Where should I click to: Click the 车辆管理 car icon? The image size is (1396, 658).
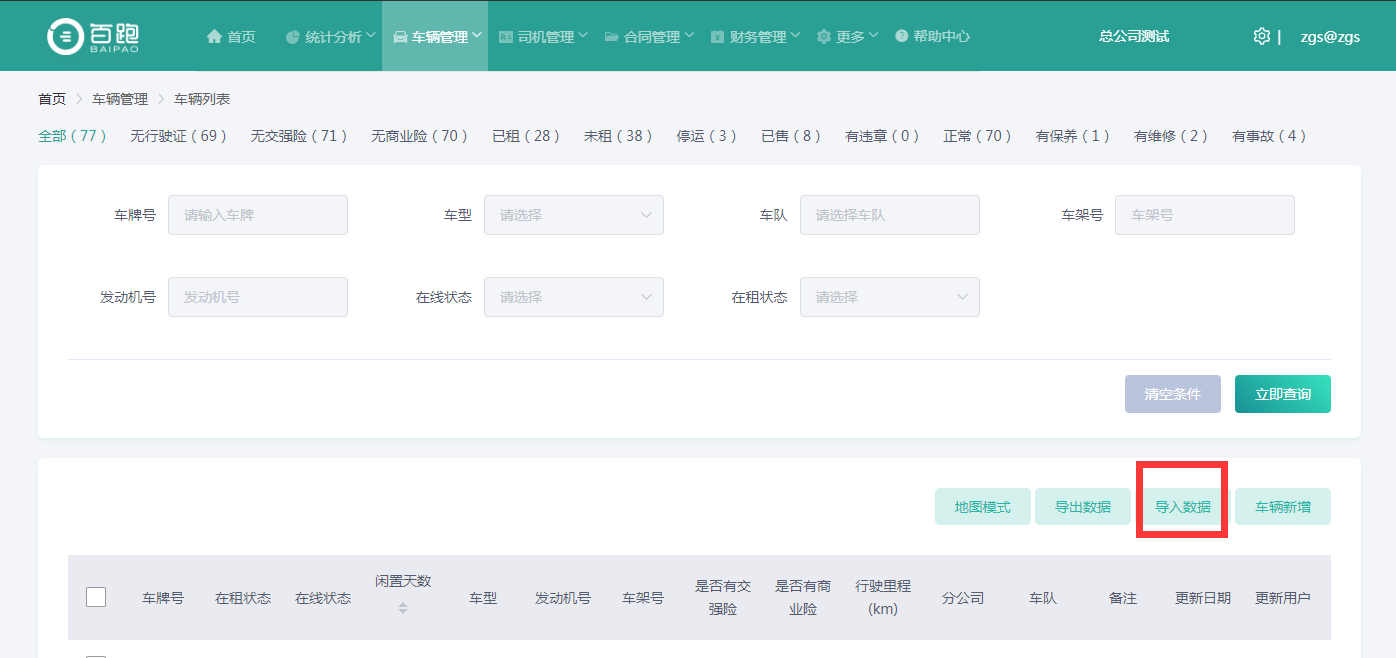(400, 37)
